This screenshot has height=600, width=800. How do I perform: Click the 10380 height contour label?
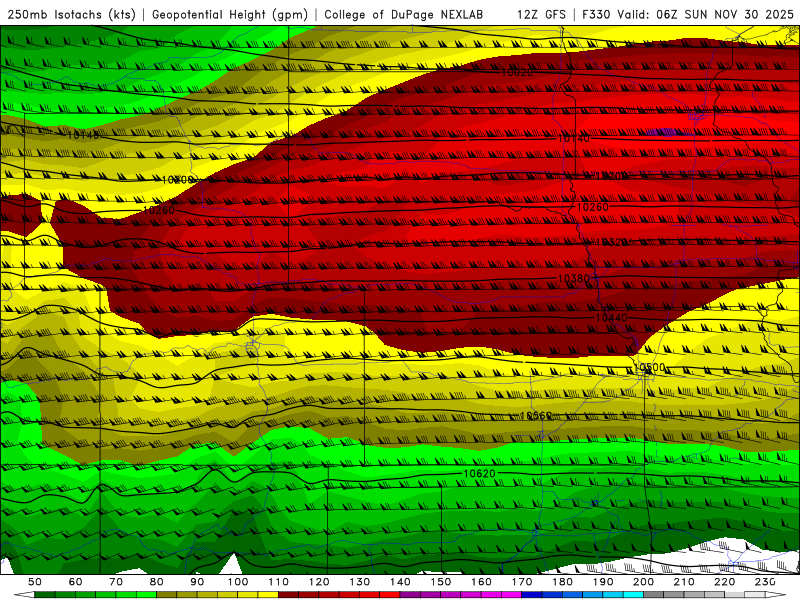[574, 278]
